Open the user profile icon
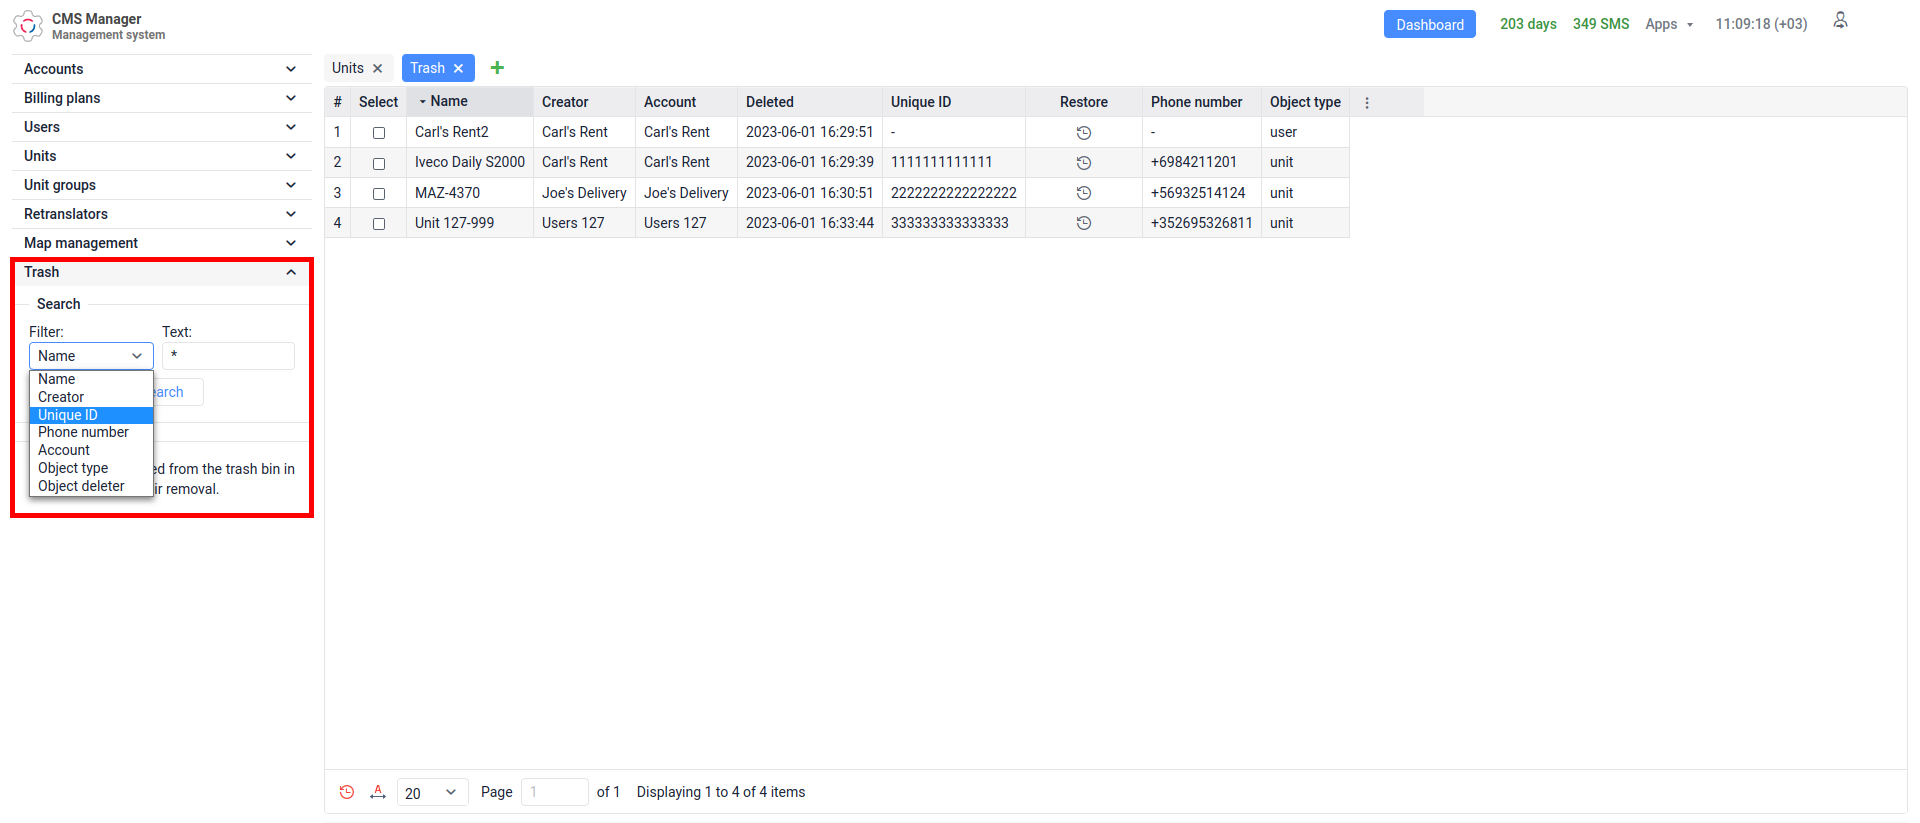Image resolution: width=1920 pixels, height=823 pixels. [1840, 22]
